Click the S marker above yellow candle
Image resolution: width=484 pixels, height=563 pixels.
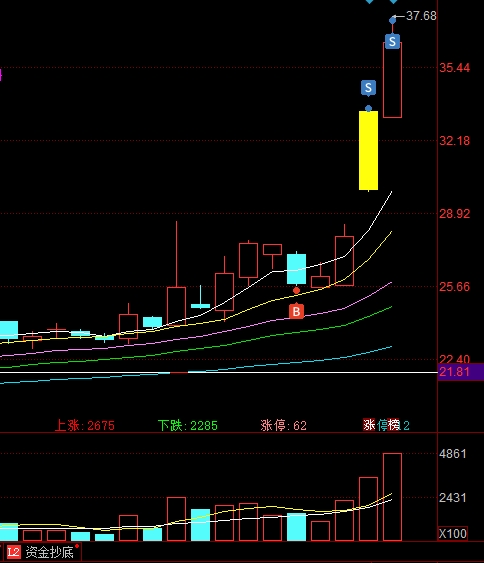368,88
